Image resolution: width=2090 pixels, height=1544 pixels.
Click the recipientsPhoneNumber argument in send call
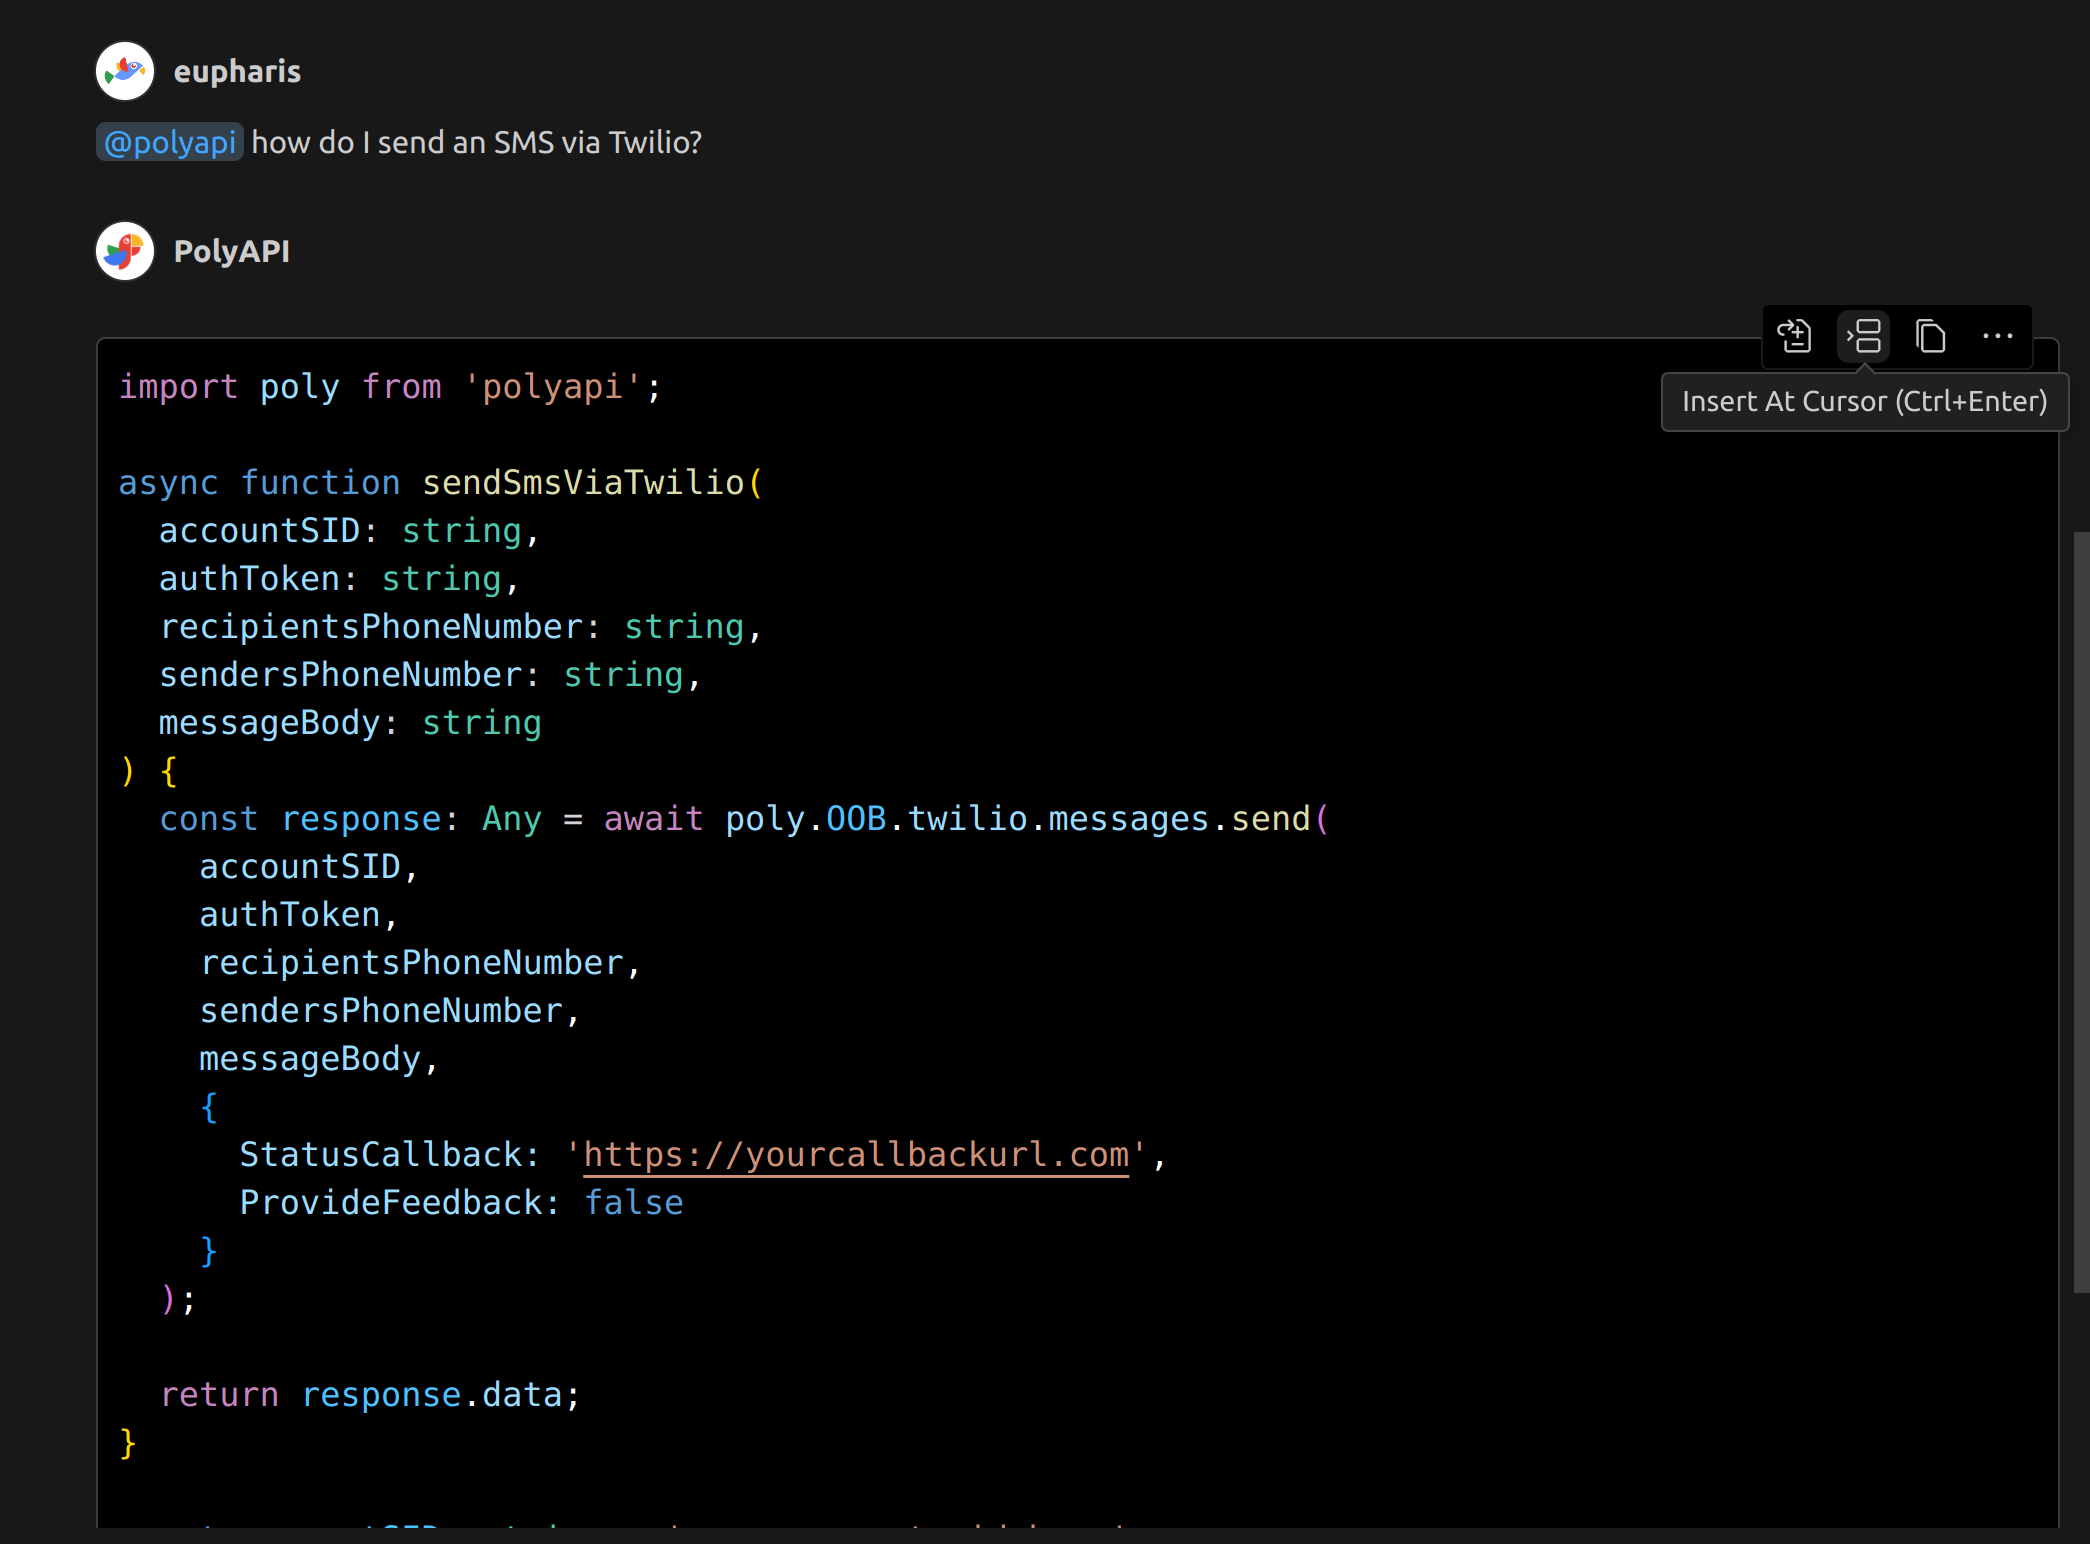(411, 962)
